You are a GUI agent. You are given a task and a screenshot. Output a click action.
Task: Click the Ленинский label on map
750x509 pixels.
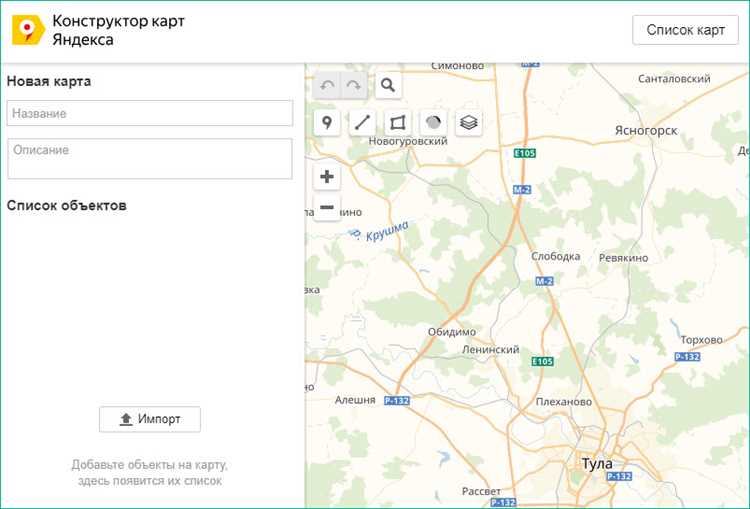490,350
